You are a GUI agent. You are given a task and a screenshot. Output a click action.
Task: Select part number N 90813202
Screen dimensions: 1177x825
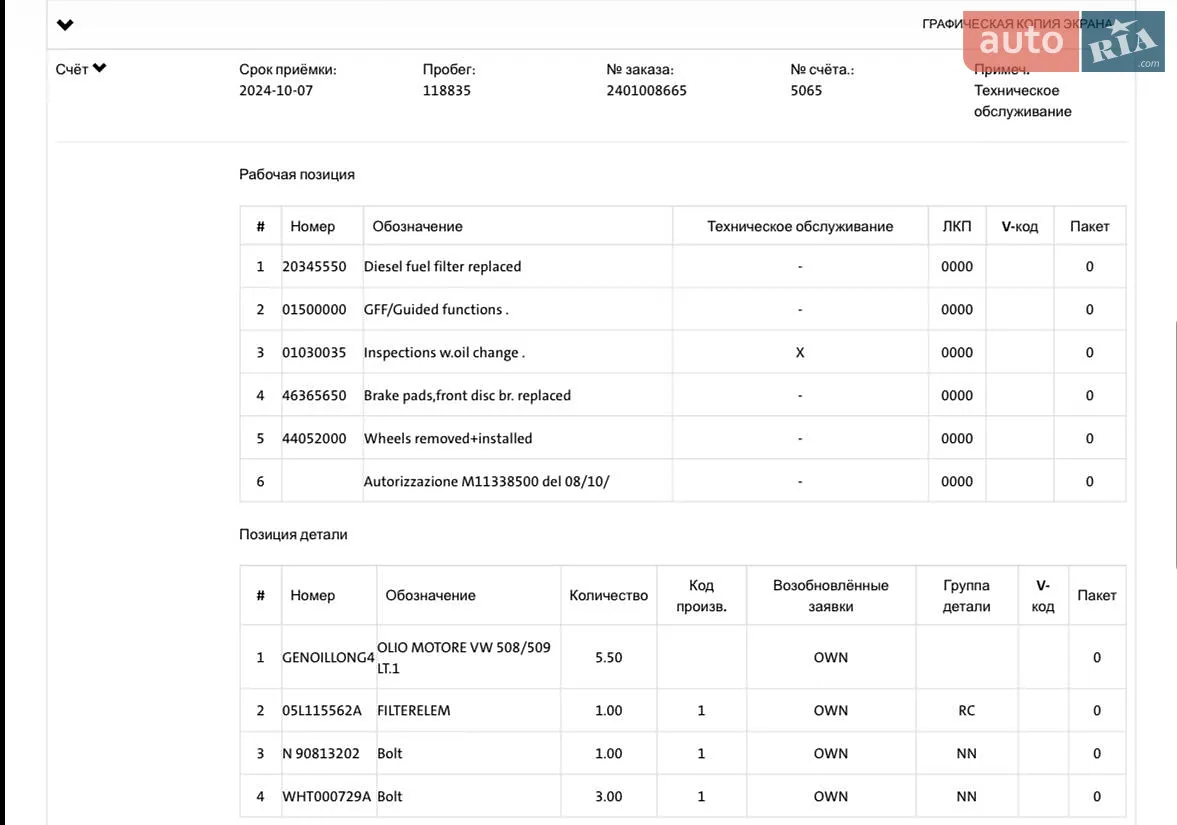[x=321, y=753]
